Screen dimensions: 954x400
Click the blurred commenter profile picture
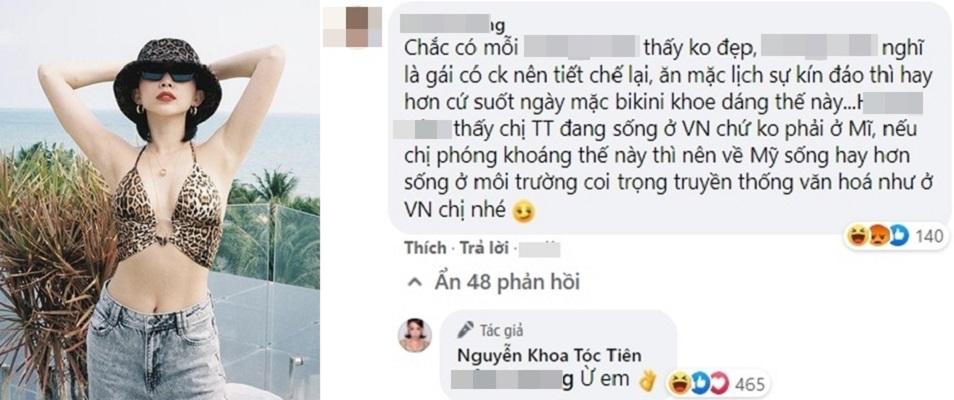pyautogui.click(x=354, y=27)
